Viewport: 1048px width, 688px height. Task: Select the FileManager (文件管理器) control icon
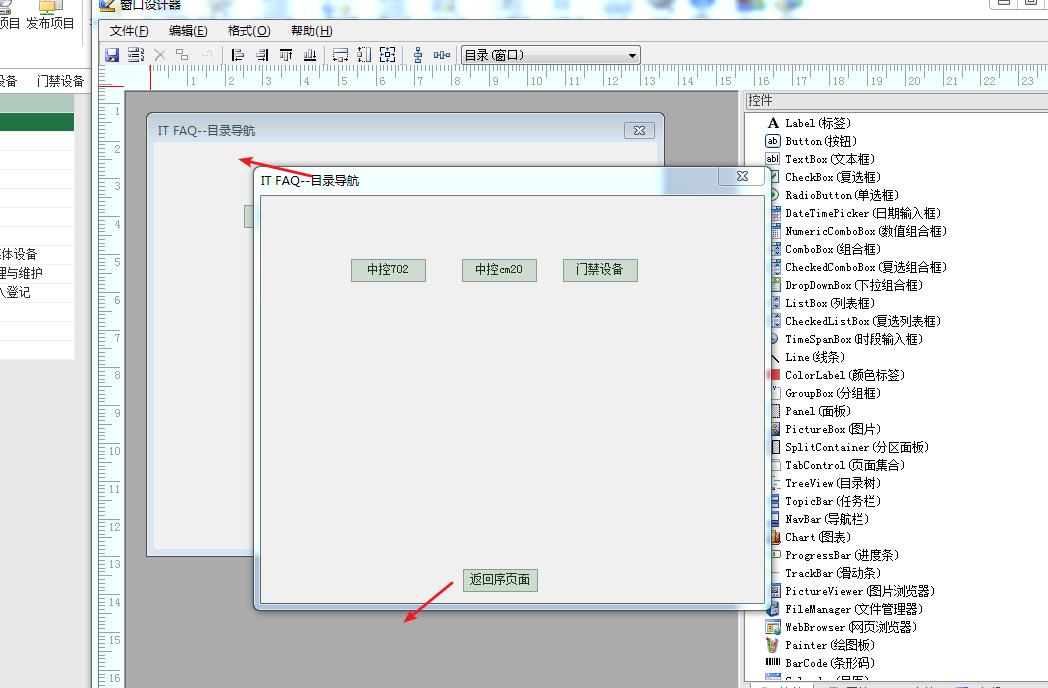coord(773,609)
